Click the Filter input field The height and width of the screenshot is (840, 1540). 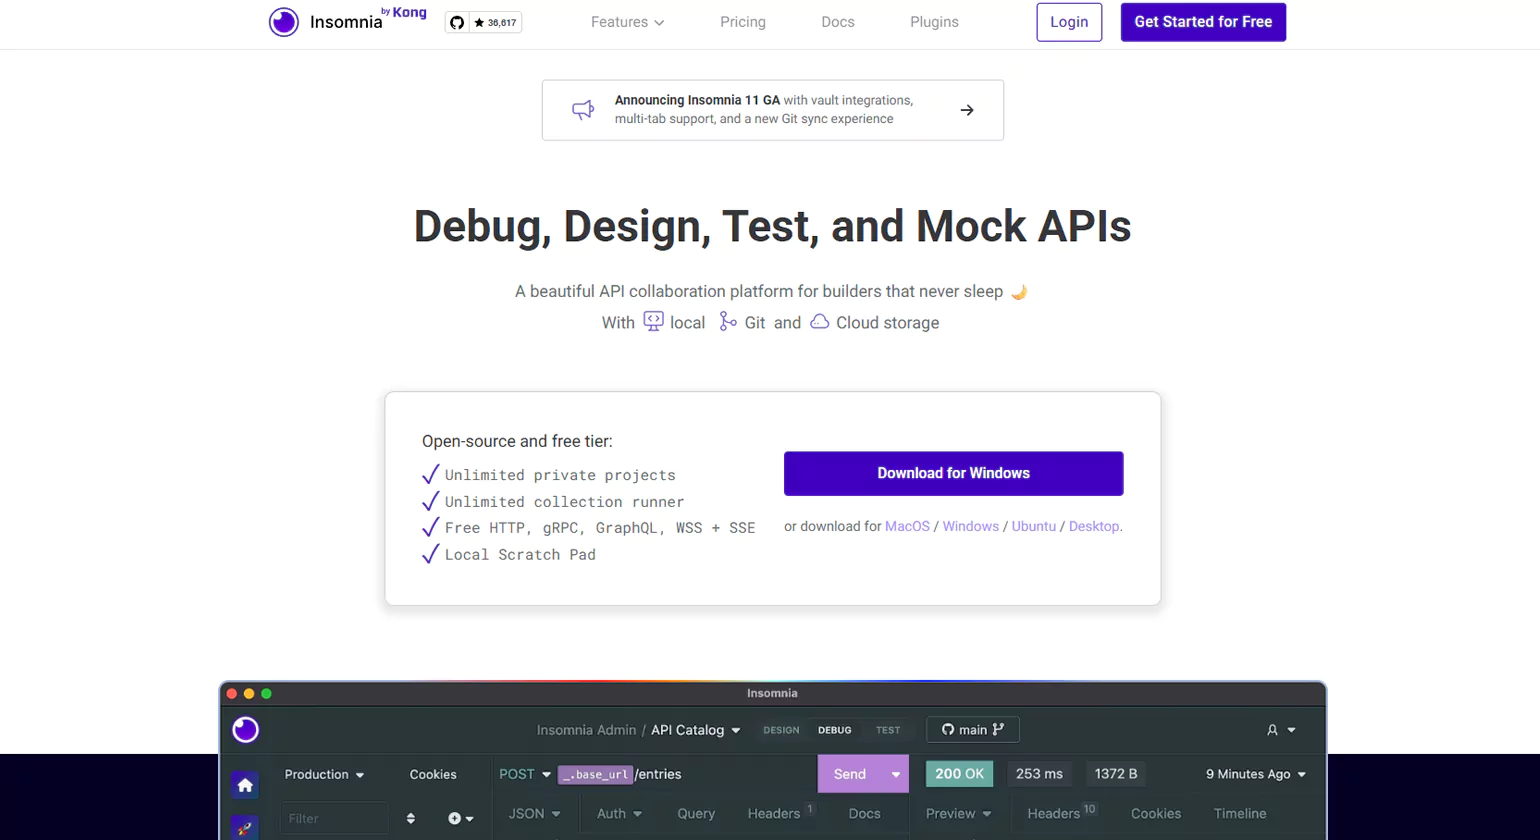pyautogui.click(x=333, y=818)
